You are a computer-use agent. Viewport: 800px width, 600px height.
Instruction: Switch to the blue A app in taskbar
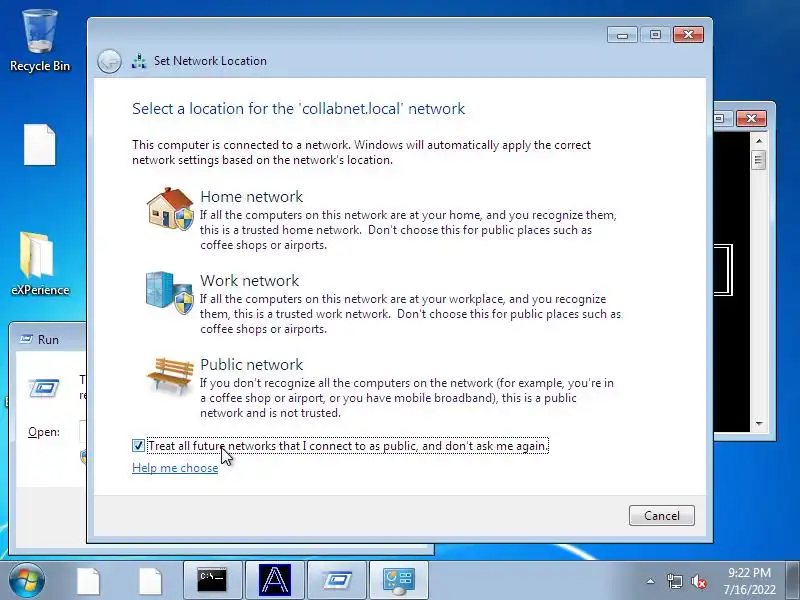point(274,580)
